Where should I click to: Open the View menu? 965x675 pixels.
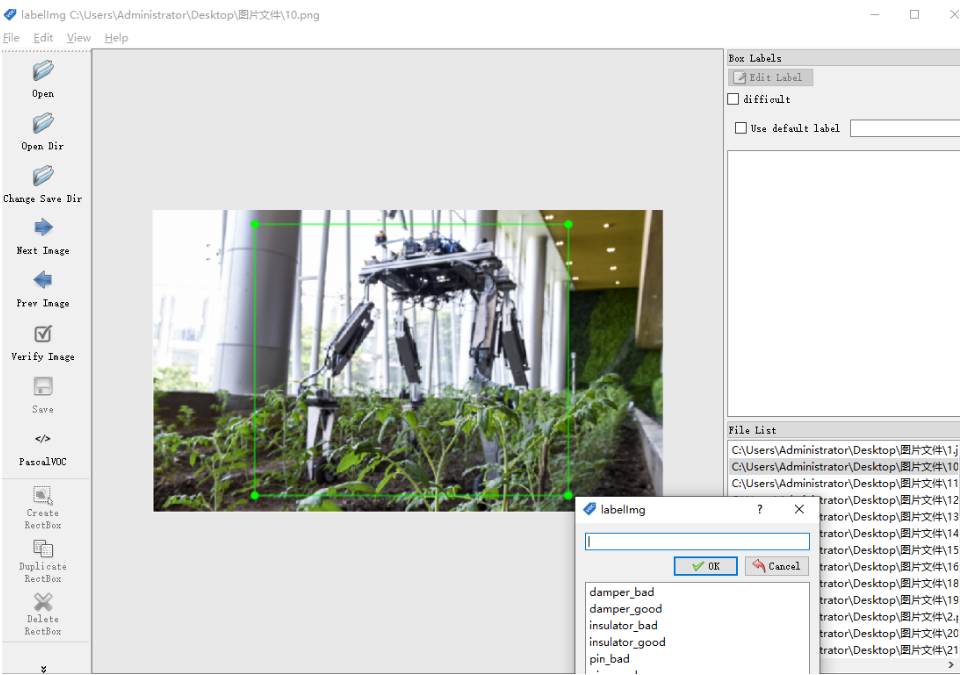(79, 38)
